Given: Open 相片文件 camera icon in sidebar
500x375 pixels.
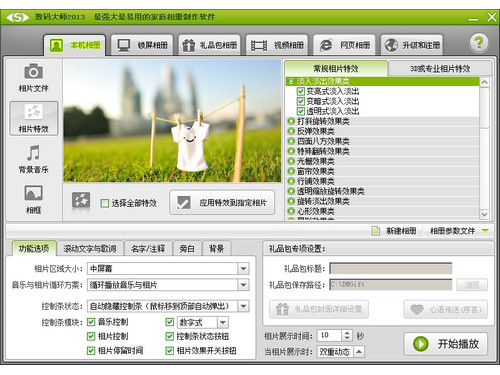Looking at the screenshot, I should click(x=33, y=71).
